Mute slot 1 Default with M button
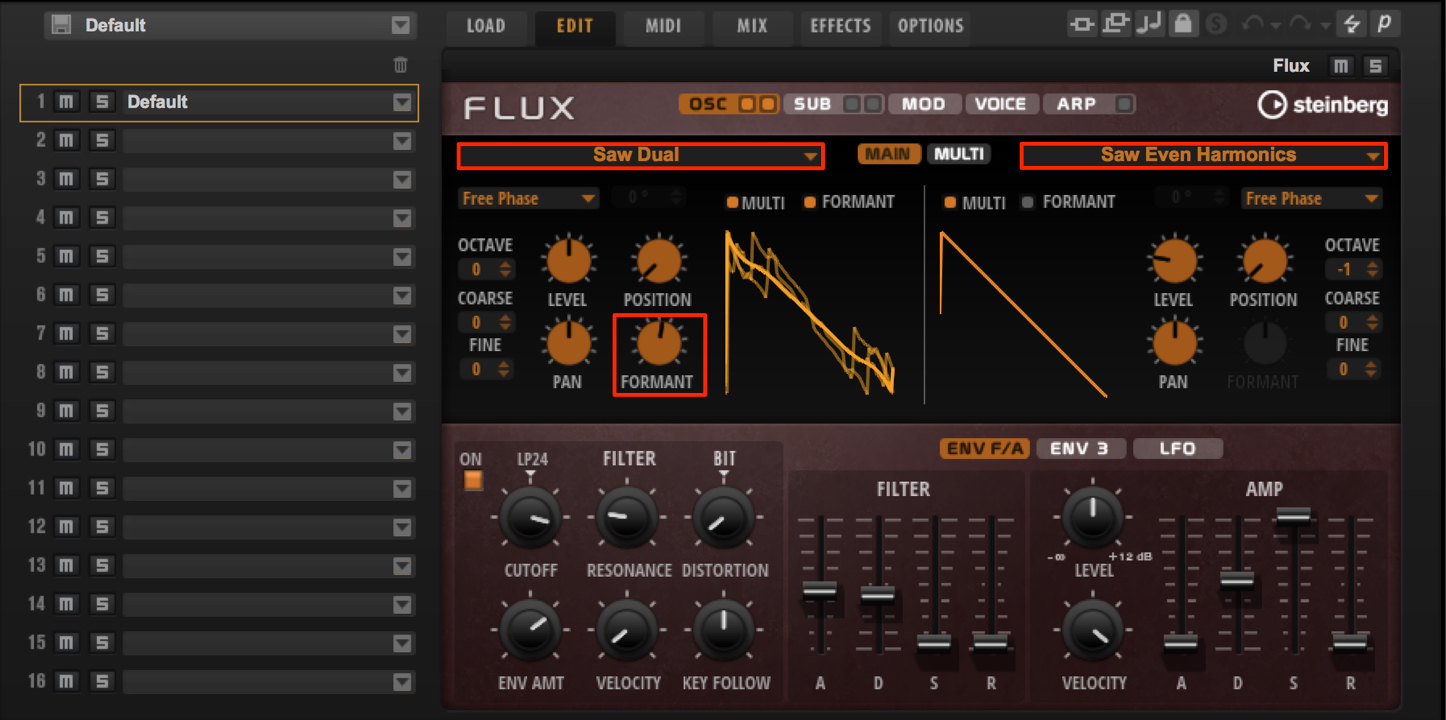This screenshot has width=1446, height=720. pos(66,102)
